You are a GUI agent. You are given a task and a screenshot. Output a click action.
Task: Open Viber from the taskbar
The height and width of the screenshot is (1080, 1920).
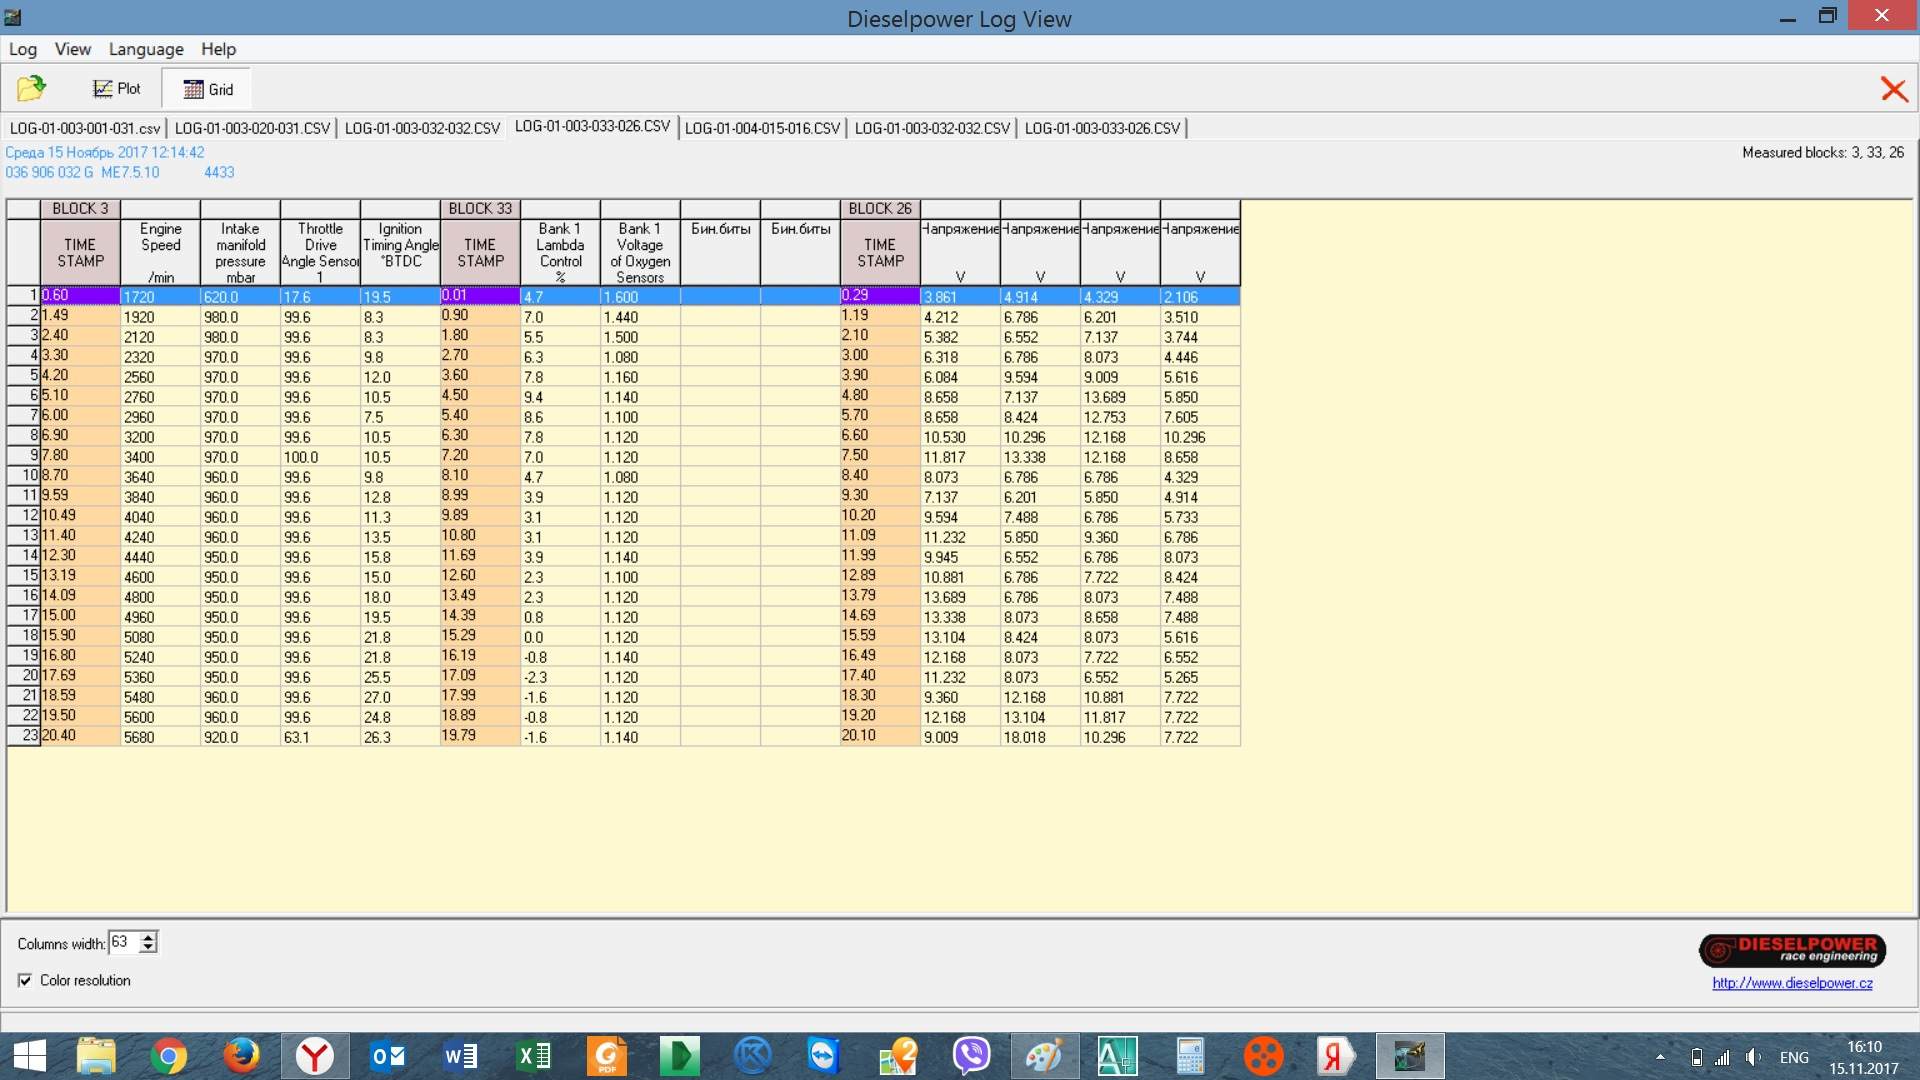pos(971,1056)
